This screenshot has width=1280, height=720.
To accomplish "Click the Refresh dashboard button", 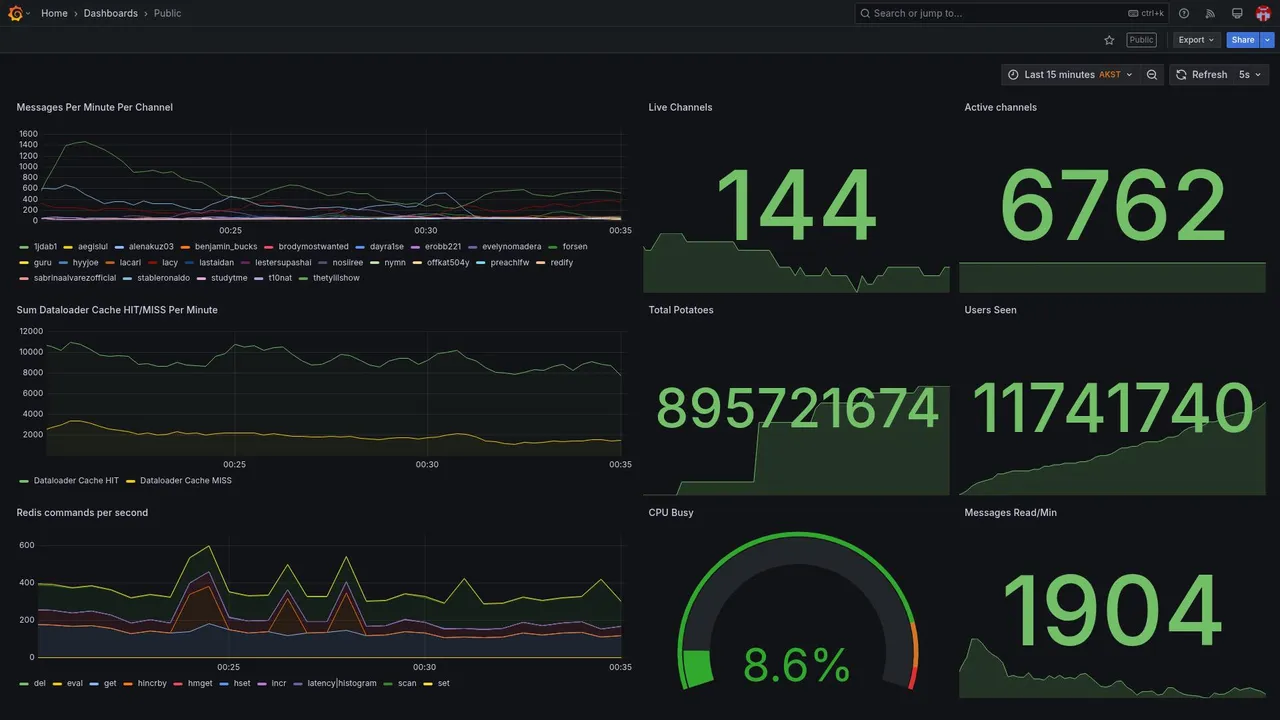I will (x=1201, y=75).
